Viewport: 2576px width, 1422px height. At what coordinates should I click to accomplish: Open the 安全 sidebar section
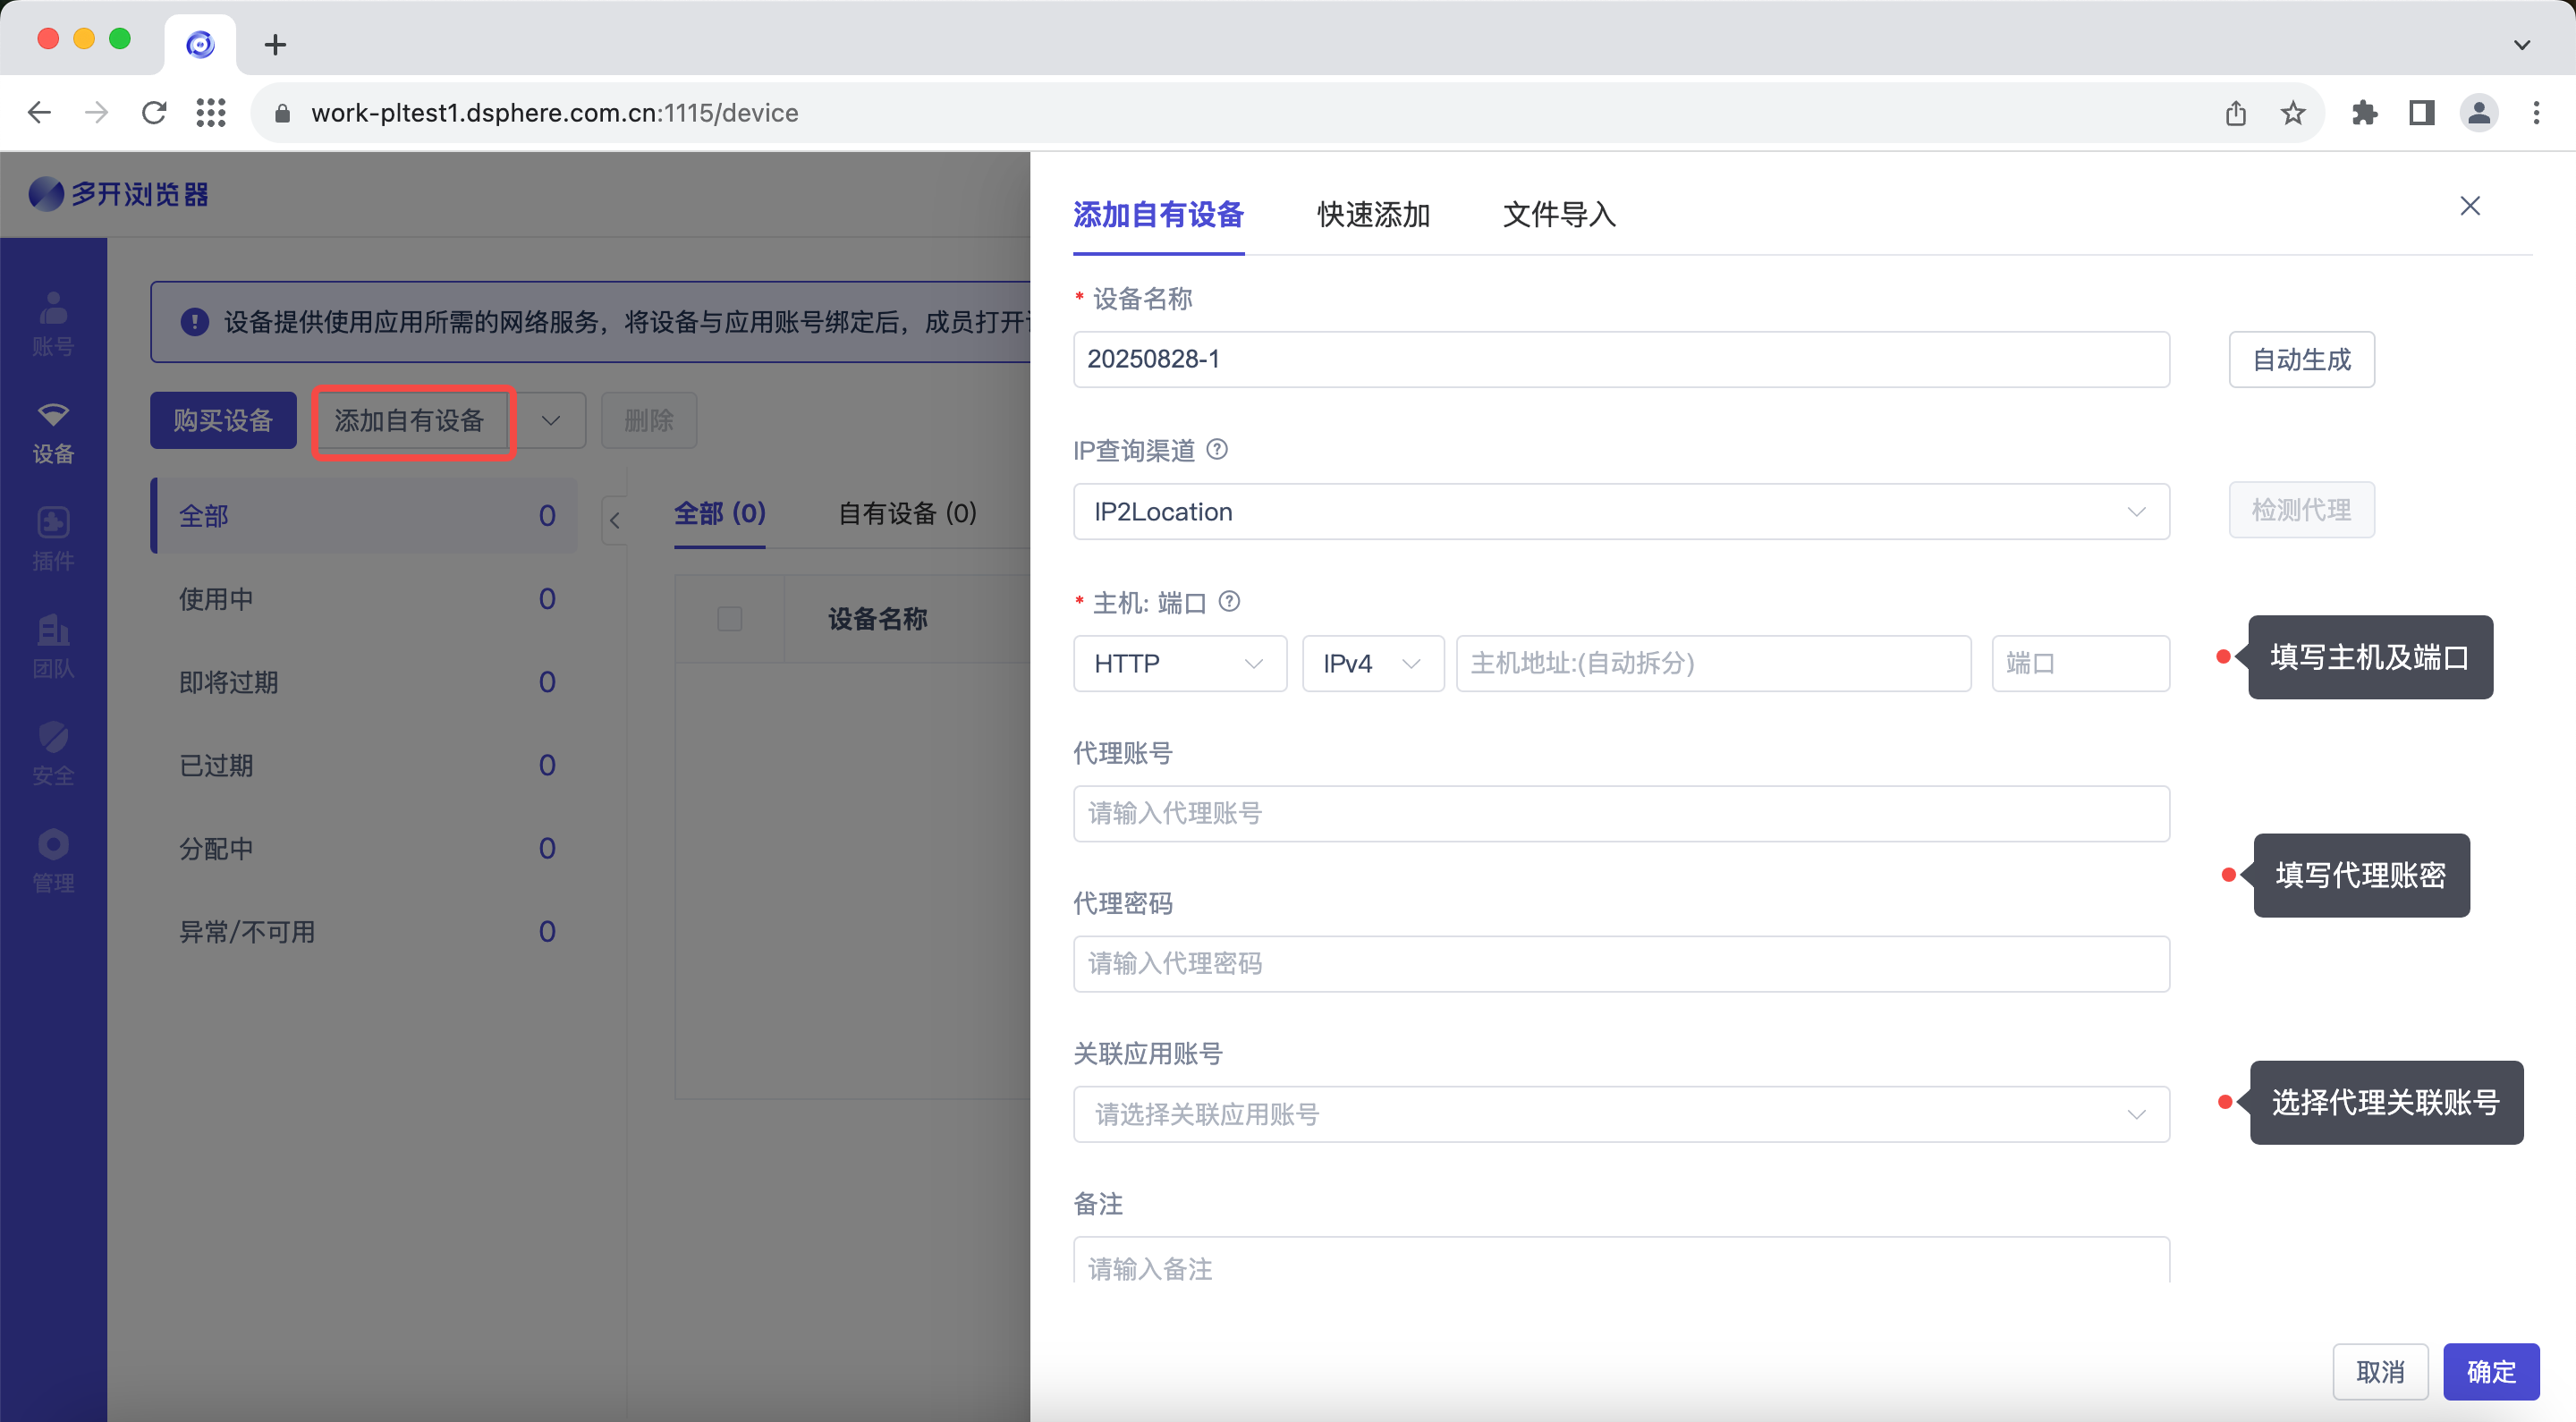53,753
